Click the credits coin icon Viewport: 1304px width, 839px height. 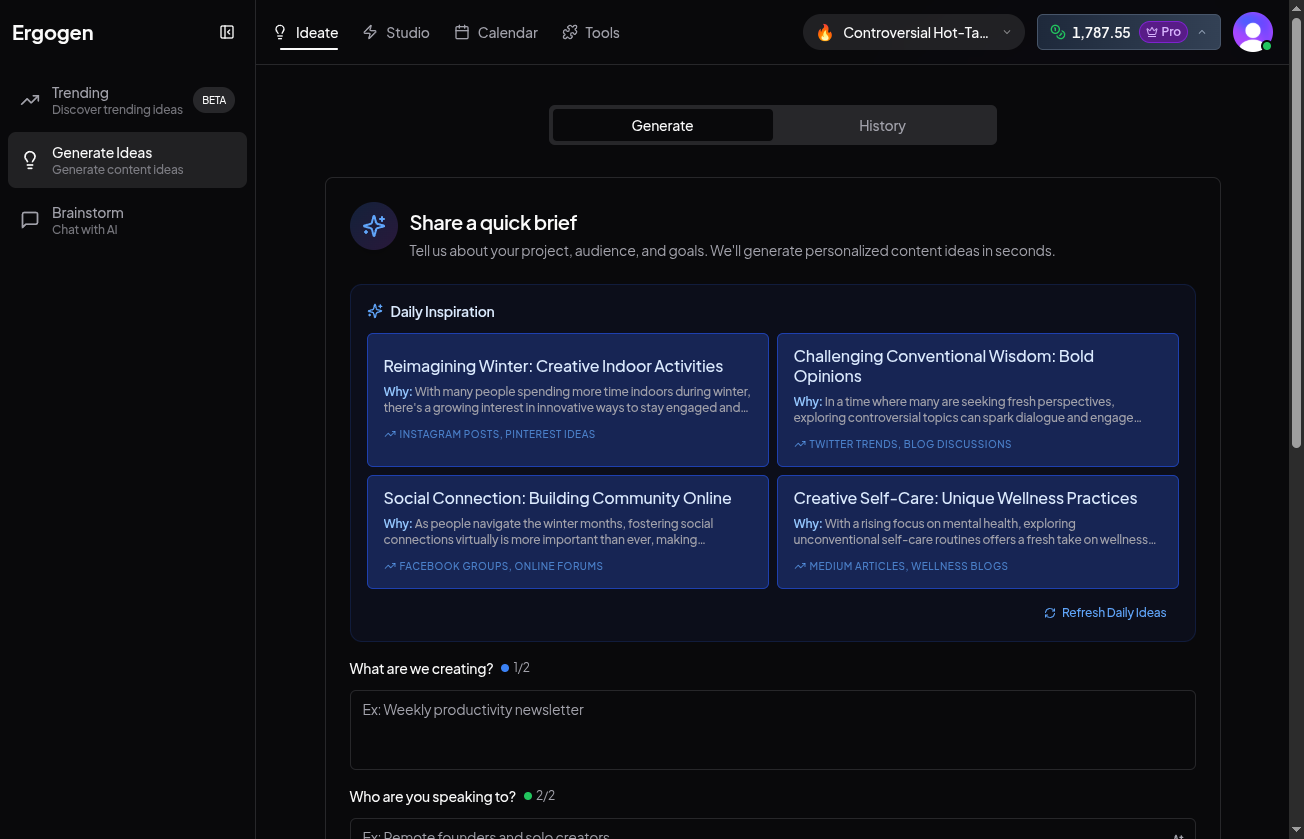pos(1057,32)
